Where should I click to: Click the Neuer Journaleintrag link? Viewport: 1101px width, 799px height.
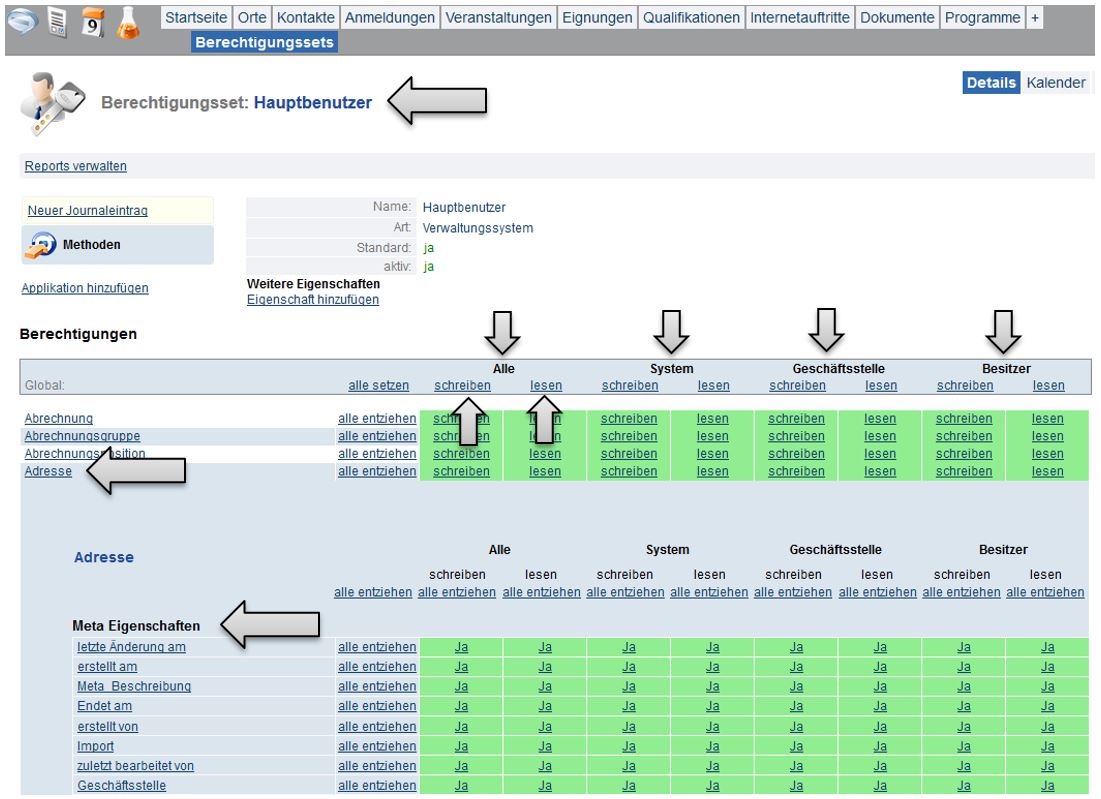(x=88, y=211)
